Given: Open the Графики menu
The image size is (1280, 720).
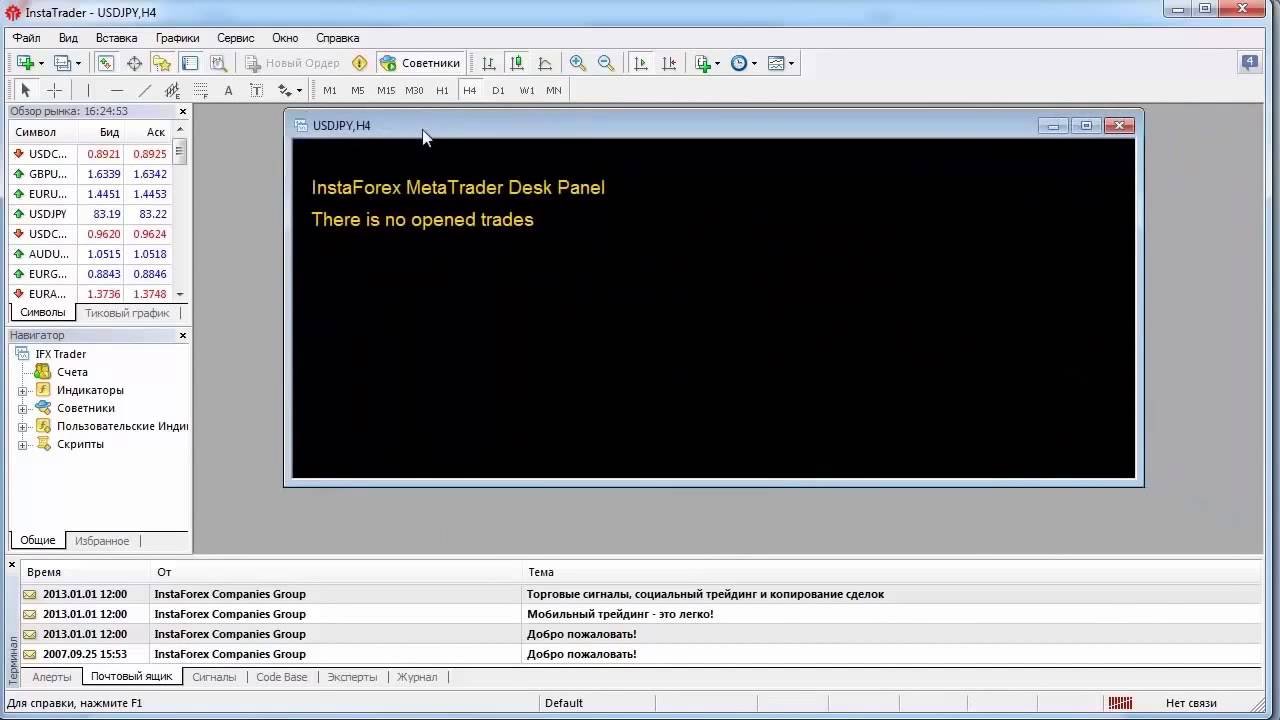Looking at the screenshot, I should (177, 38).
